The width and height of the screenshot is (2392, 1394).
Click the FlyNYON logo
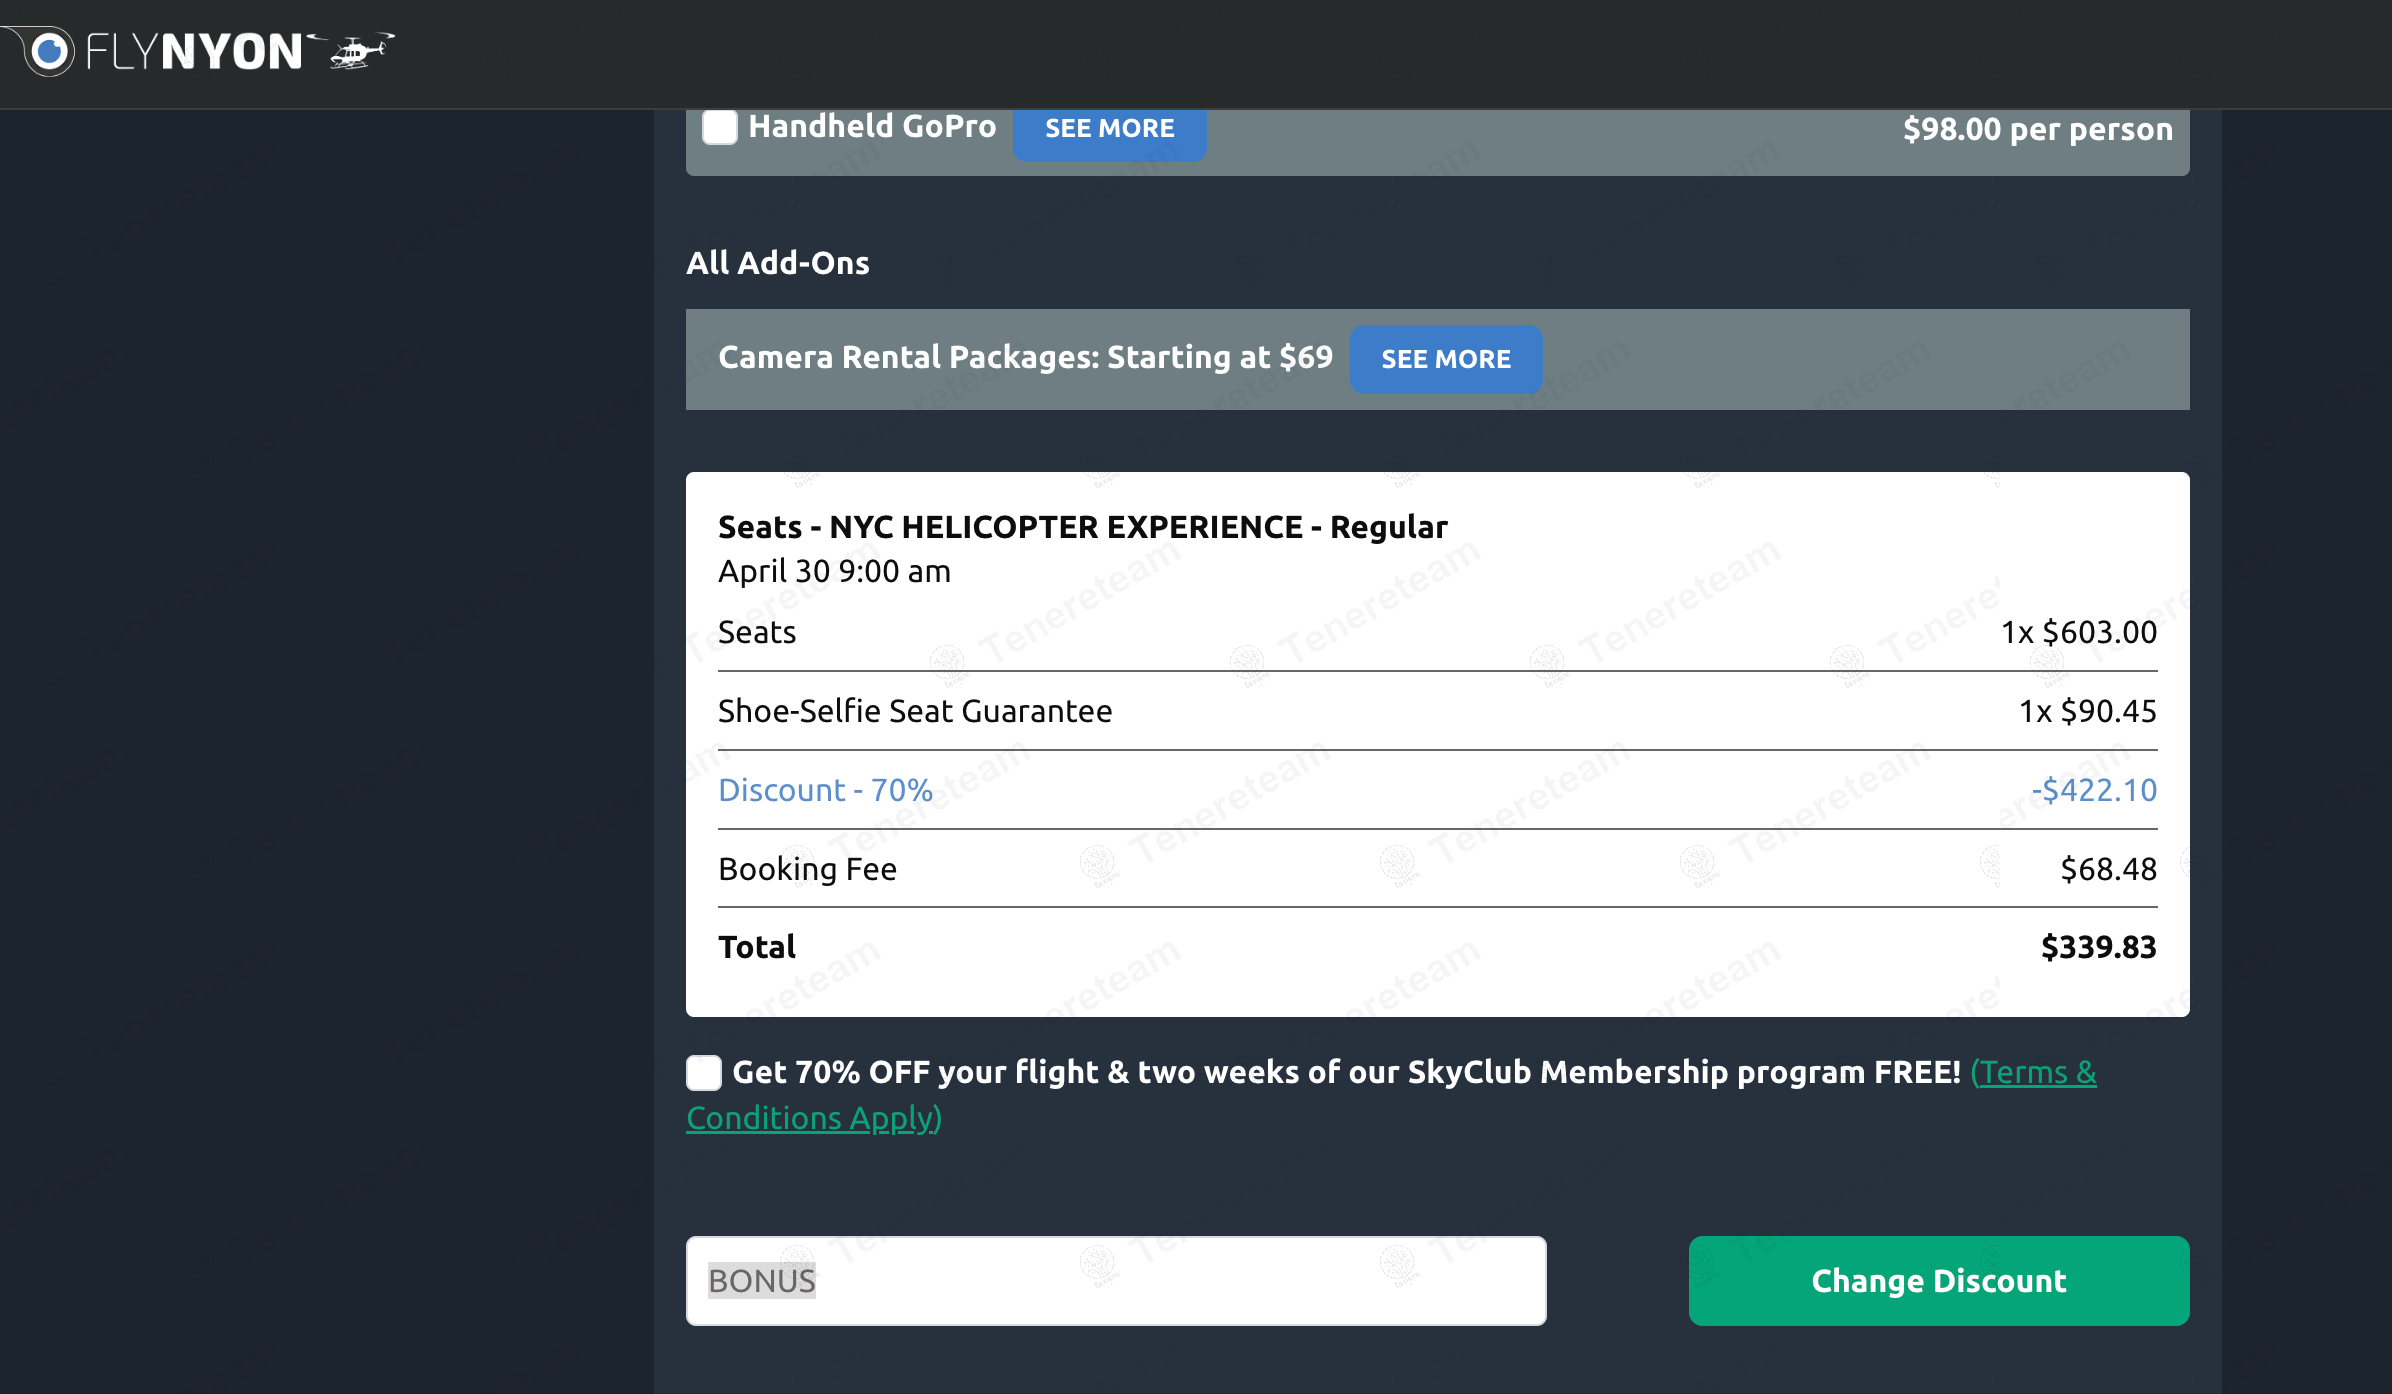(200, 52)
